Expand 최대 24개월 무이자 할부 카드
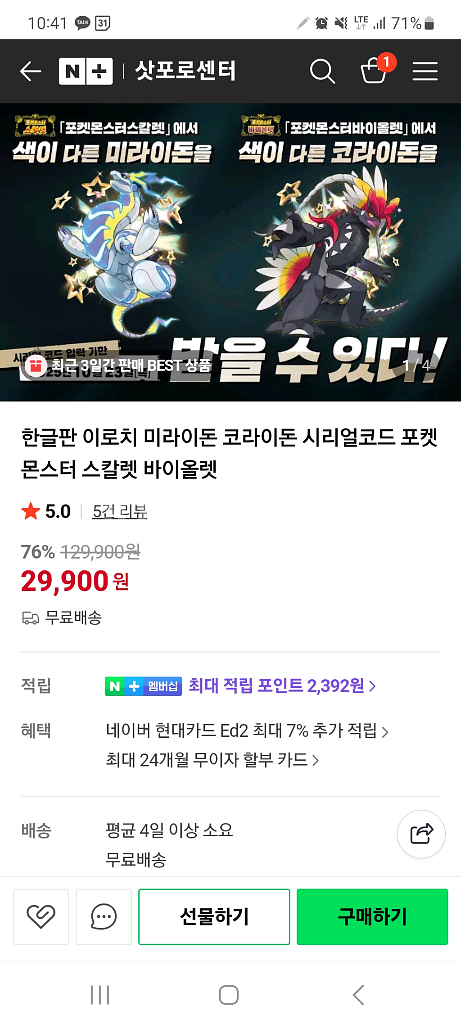 [x=212, y=760]
